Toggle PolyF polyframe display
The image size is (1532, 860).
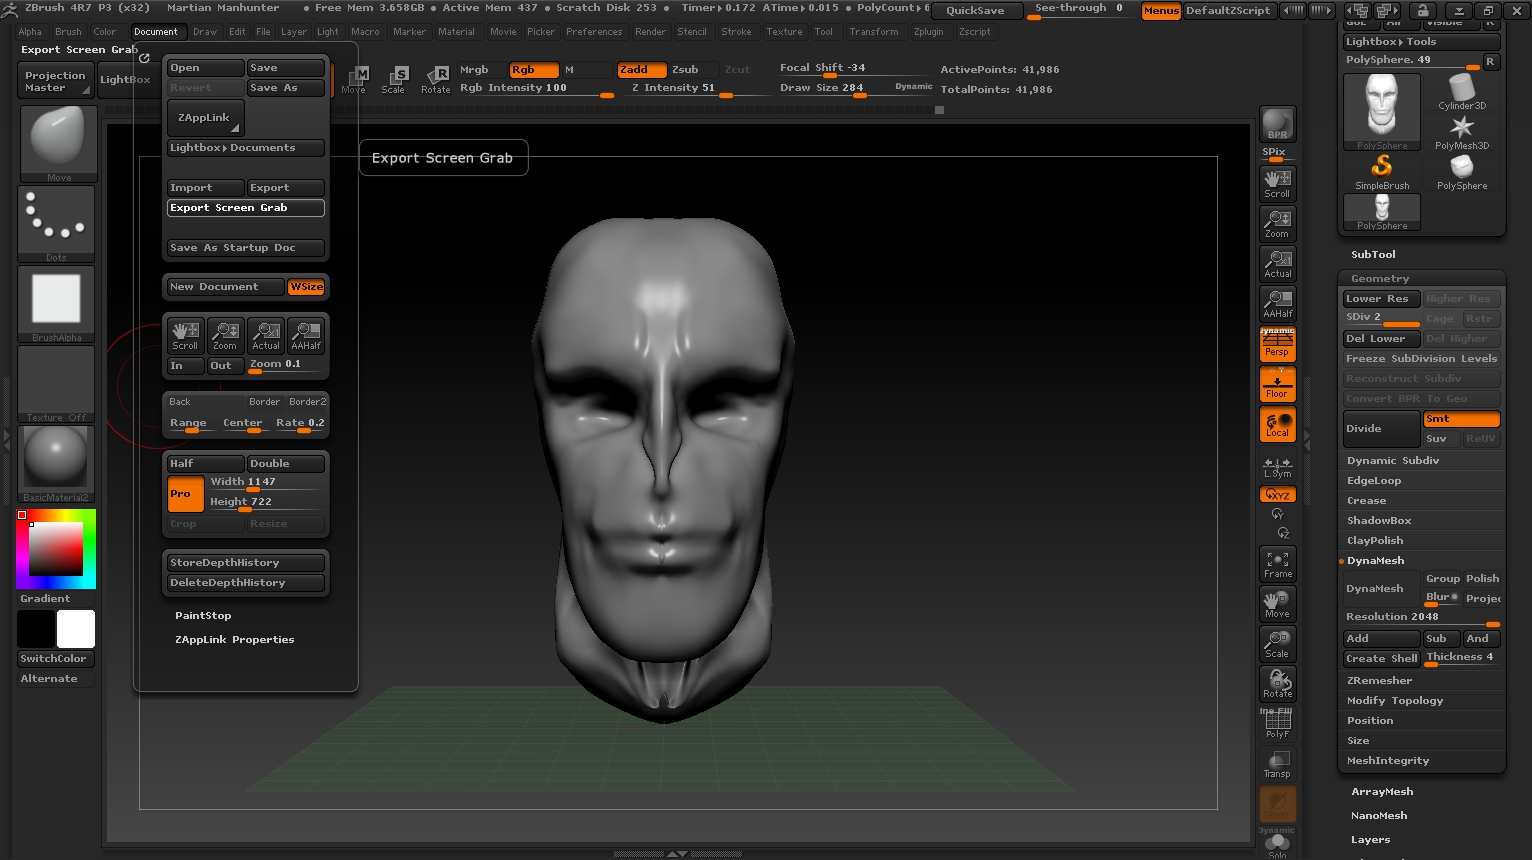coord(1277,724)
